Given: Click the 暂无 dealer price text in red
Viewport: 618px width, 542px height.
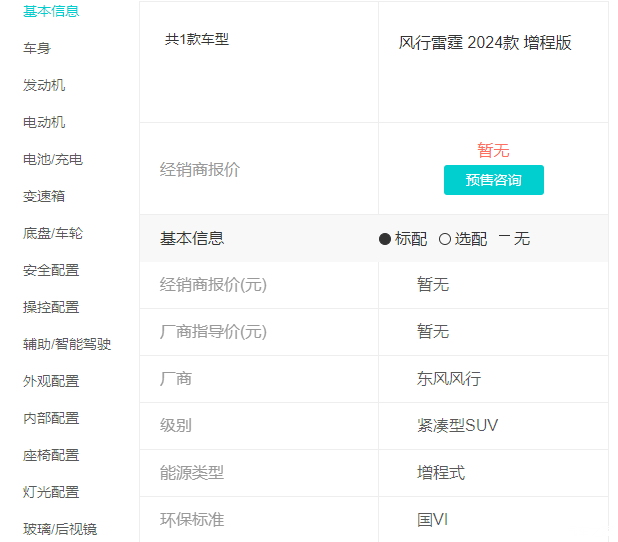Looking at the screenshot, I should (x=493, y=150).
